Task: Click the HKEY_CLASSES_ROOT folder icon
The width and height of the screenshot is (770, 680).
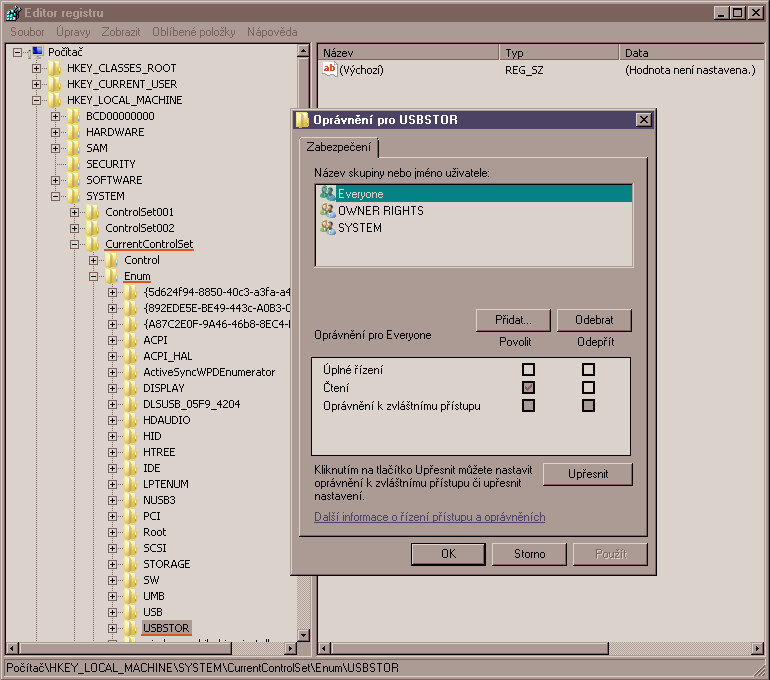Action: 55,68
